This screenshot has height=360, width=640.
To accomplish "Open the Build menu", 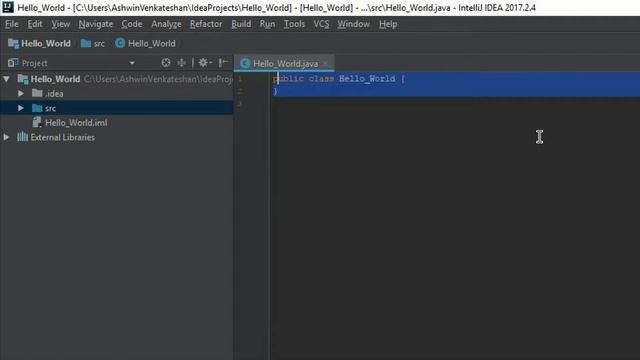I will (241, 24).
